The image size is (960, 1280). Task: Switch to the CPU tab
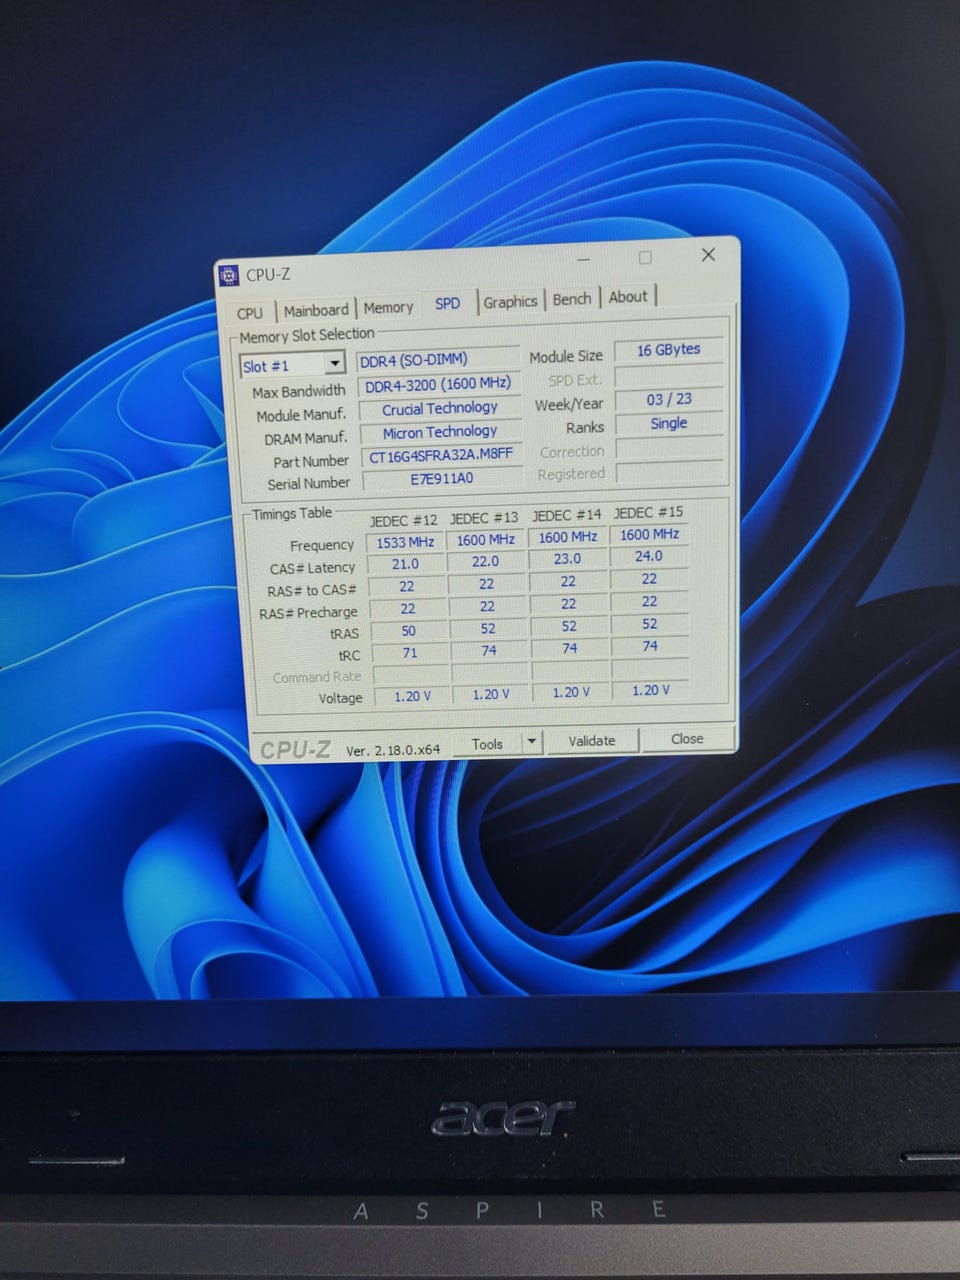tap(250, 312)
